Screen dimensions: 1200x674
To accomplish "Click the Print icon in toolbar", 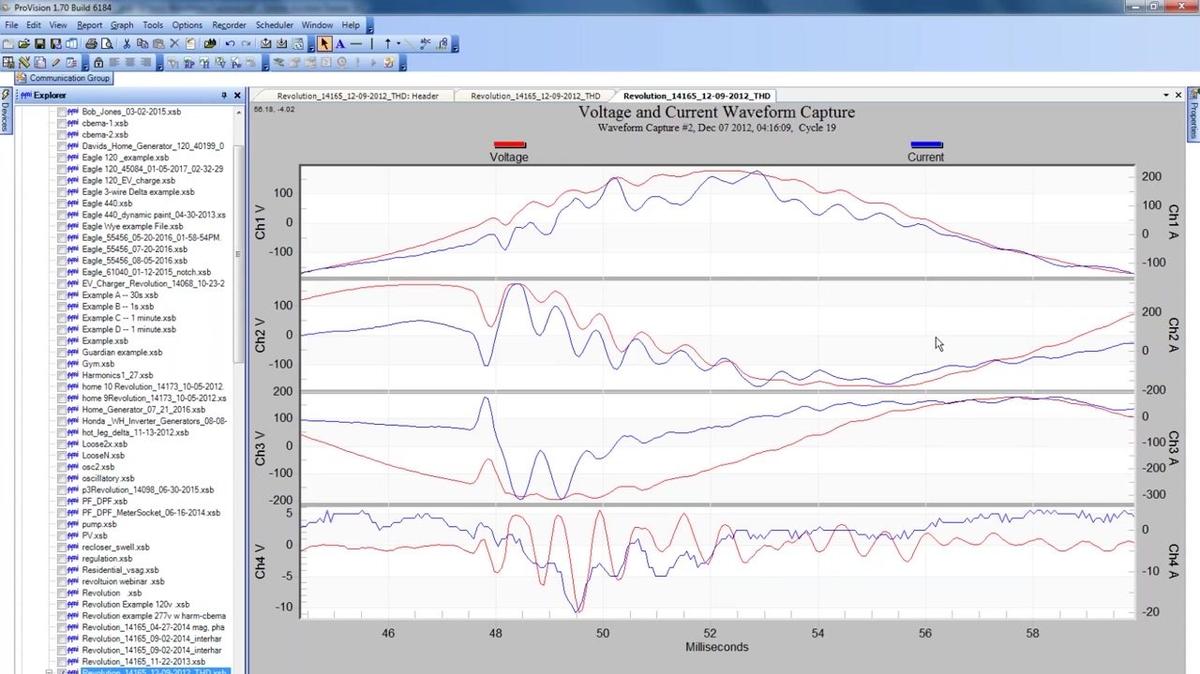I will [91, 44].
